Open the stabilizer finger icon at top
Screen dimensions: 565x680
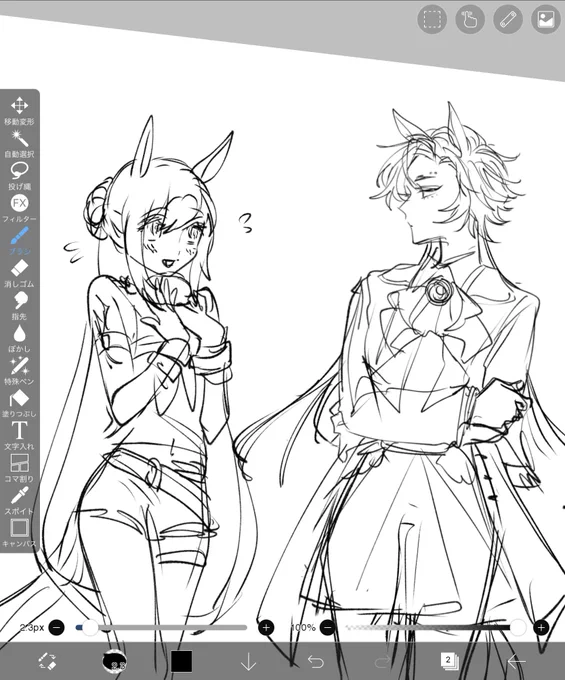pyautogui.click(x=470, y=20)
